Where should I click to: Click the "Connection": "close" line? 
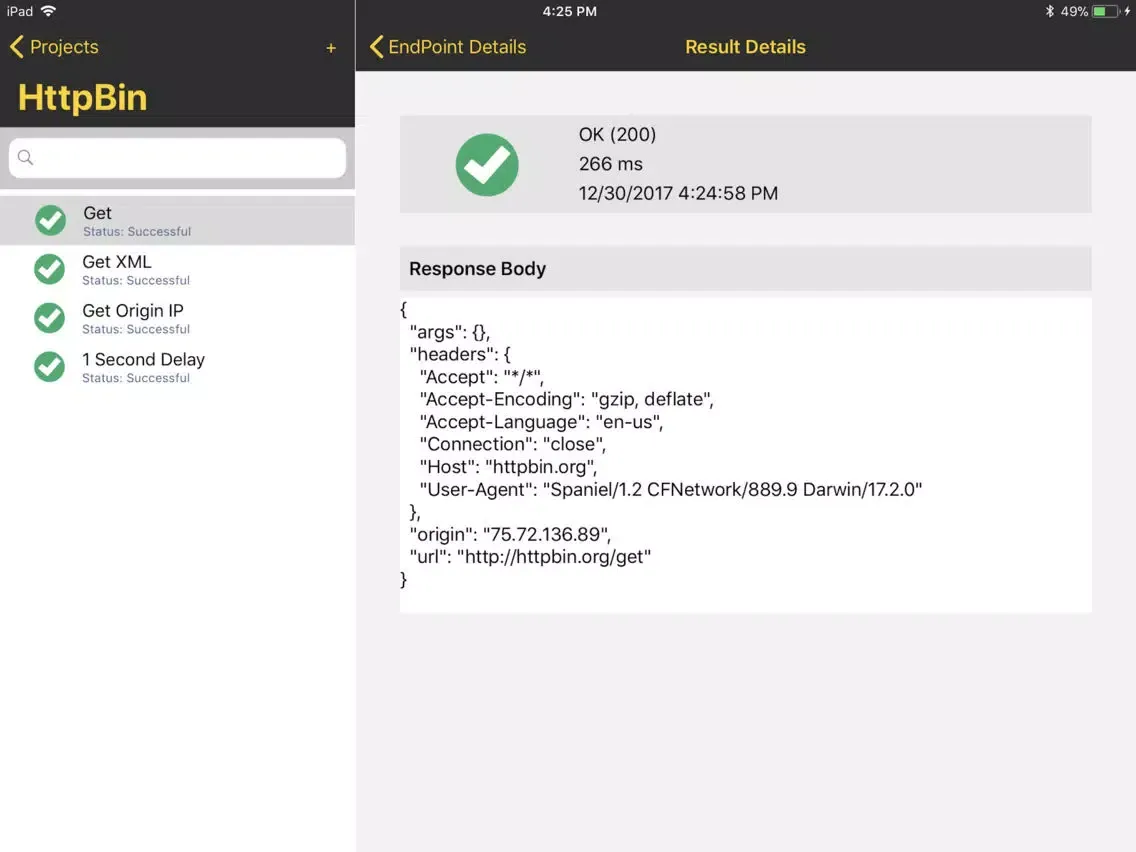click(512, 445)
